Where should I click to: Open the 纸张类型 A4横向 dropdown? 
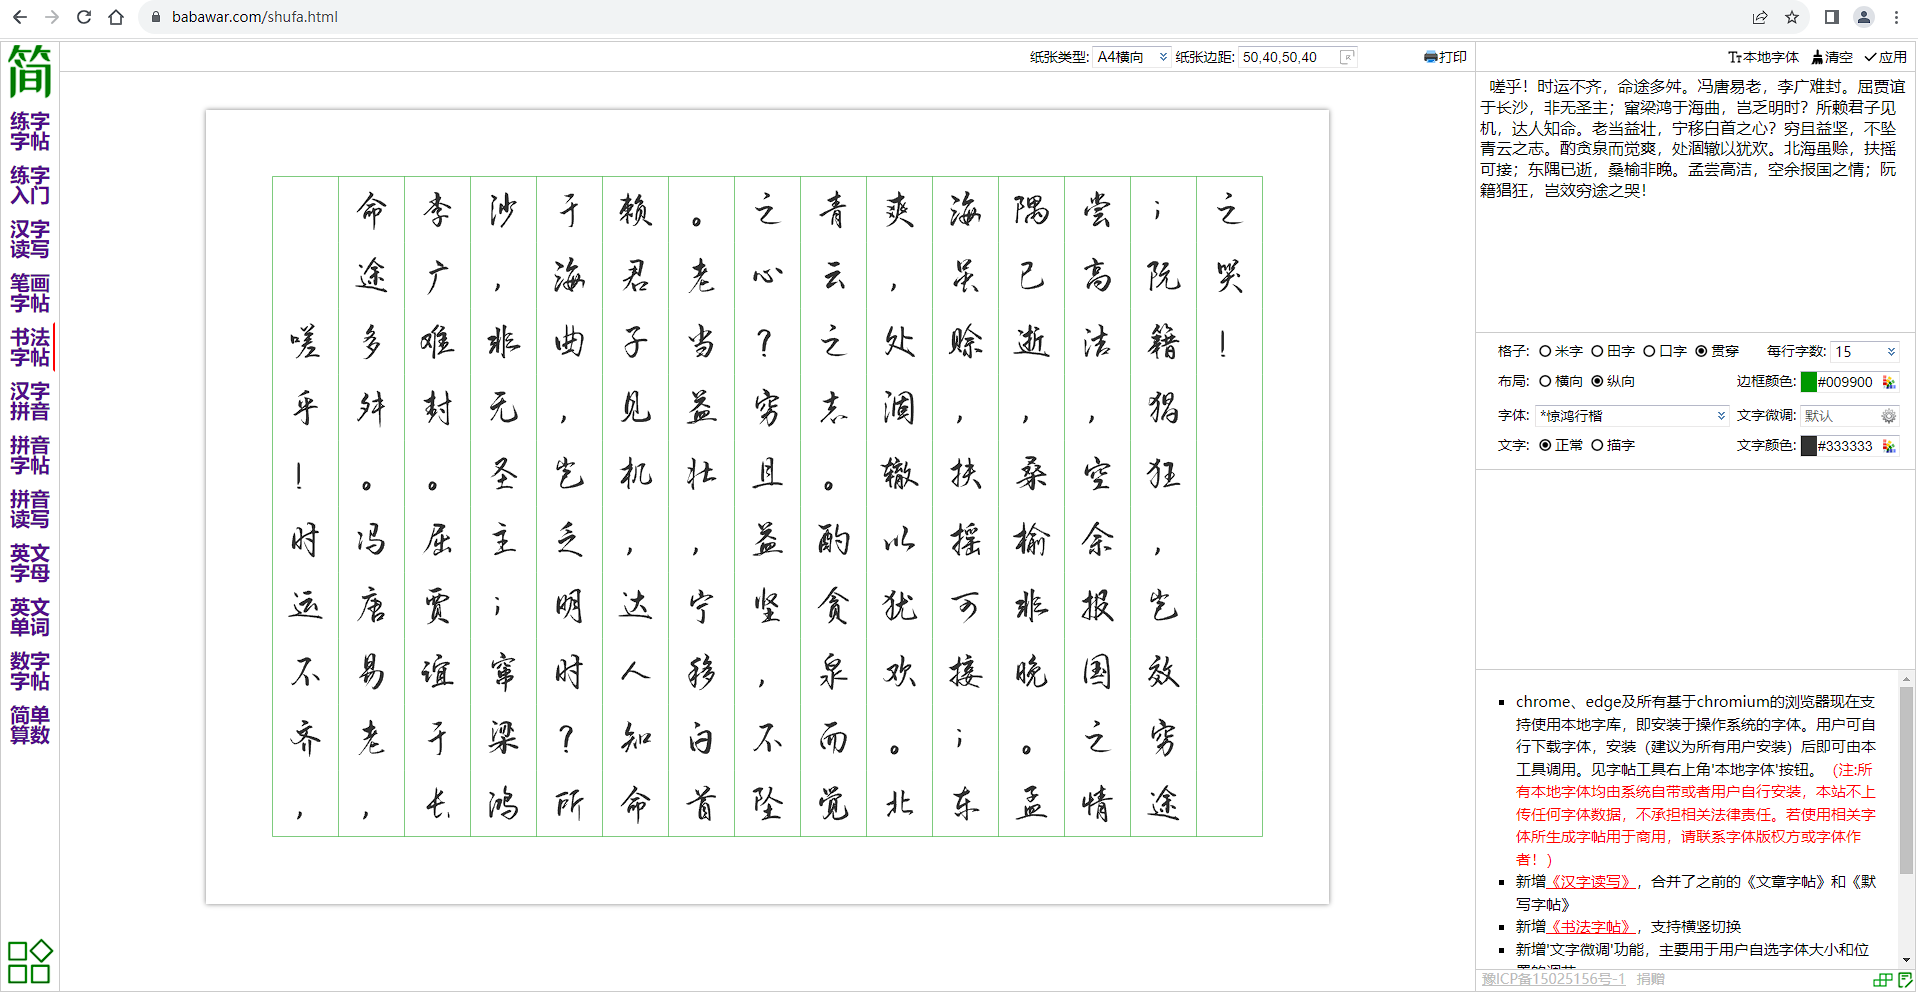[1132, 57]
